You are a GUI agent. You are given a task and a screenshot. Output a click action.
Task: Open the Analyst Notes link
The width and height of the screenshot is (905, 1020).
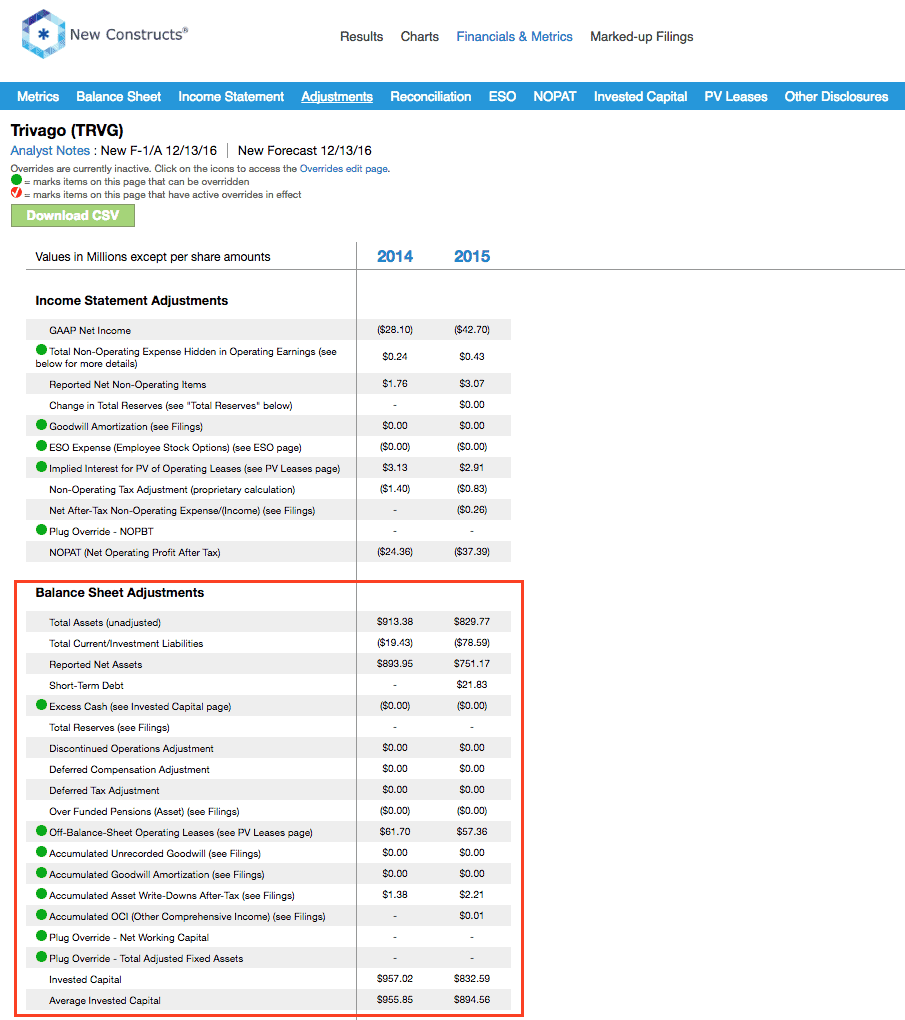click(x=50, y=150)
